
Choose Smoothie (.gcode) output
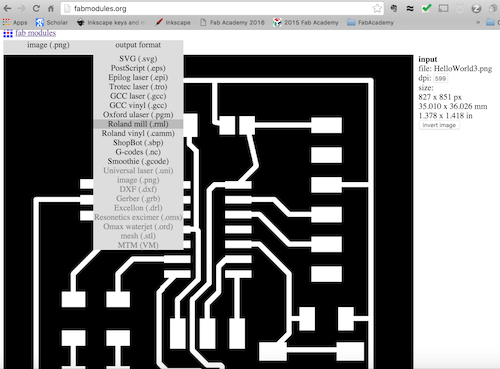[138, 161]
